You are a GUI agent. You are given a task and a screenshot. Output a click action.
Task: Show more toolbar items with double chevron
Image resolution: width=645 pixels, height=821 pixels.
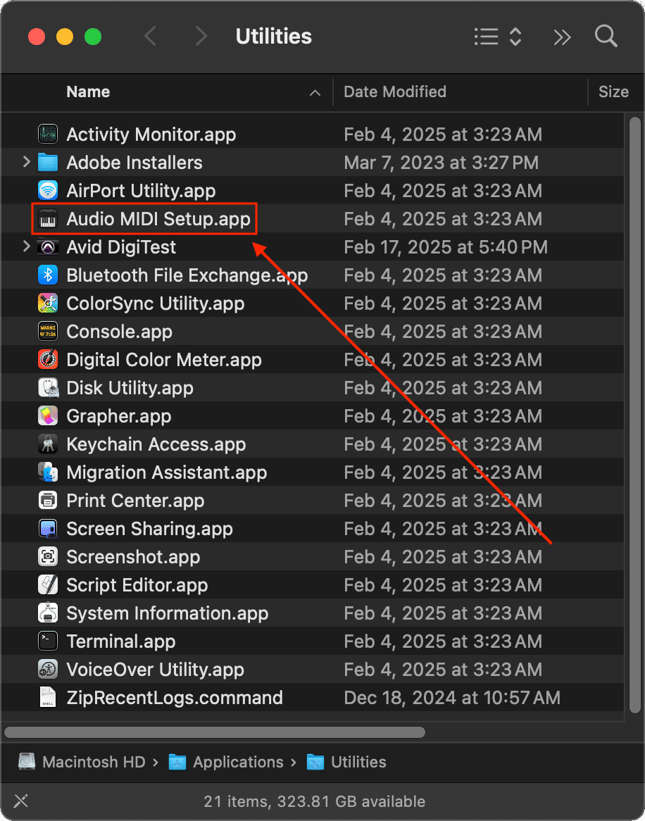point(562,37)
